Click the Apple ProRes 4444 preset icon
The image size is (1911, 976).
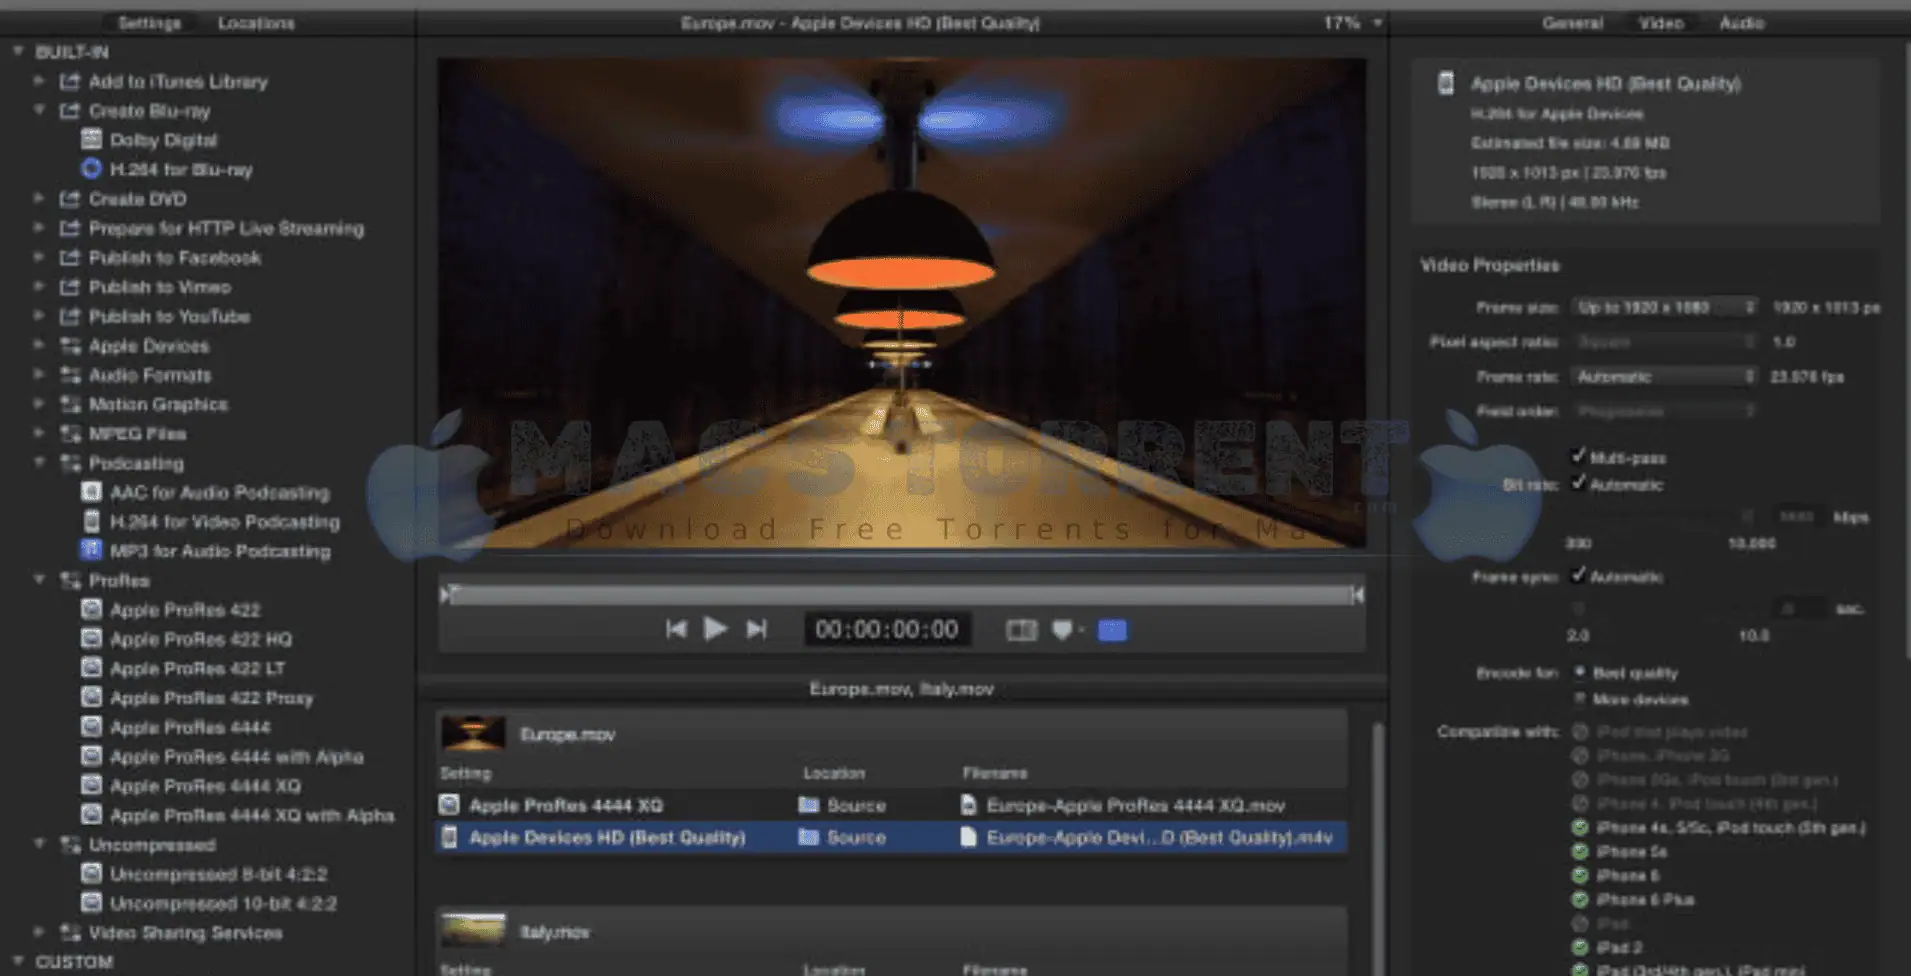91,726
